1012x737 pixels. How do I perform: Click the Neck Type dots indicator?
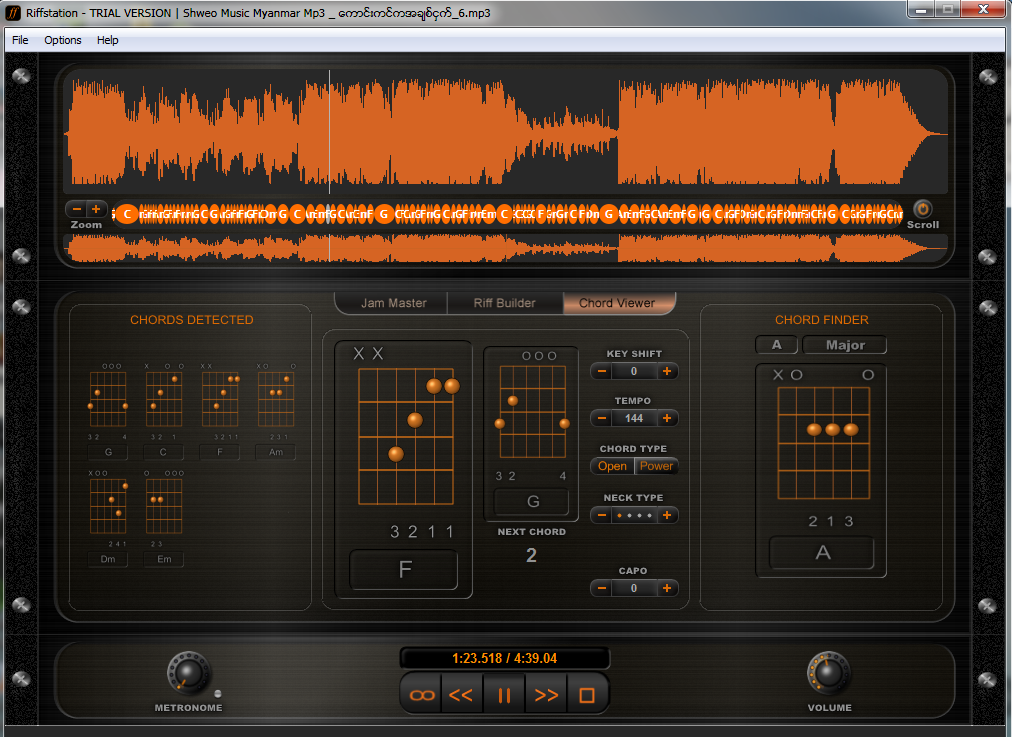(x=634, y=515)
